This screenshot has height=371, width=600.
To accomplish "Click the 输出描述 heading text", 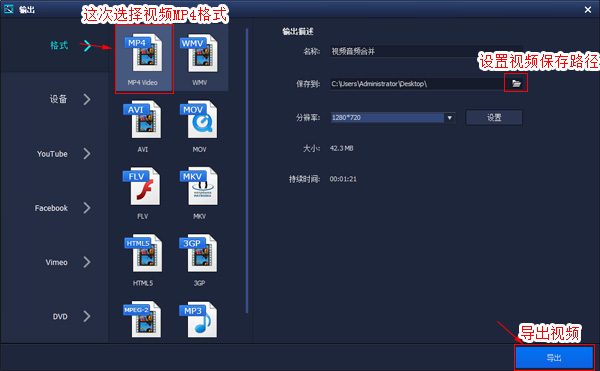I will pos(298,31).
